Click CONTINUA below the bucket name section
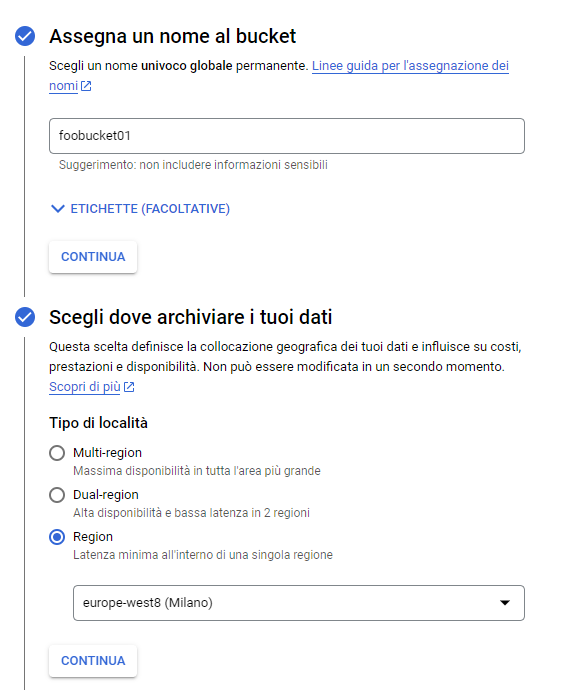The height and width of the screenshot is (690, 581). [93, 257]
